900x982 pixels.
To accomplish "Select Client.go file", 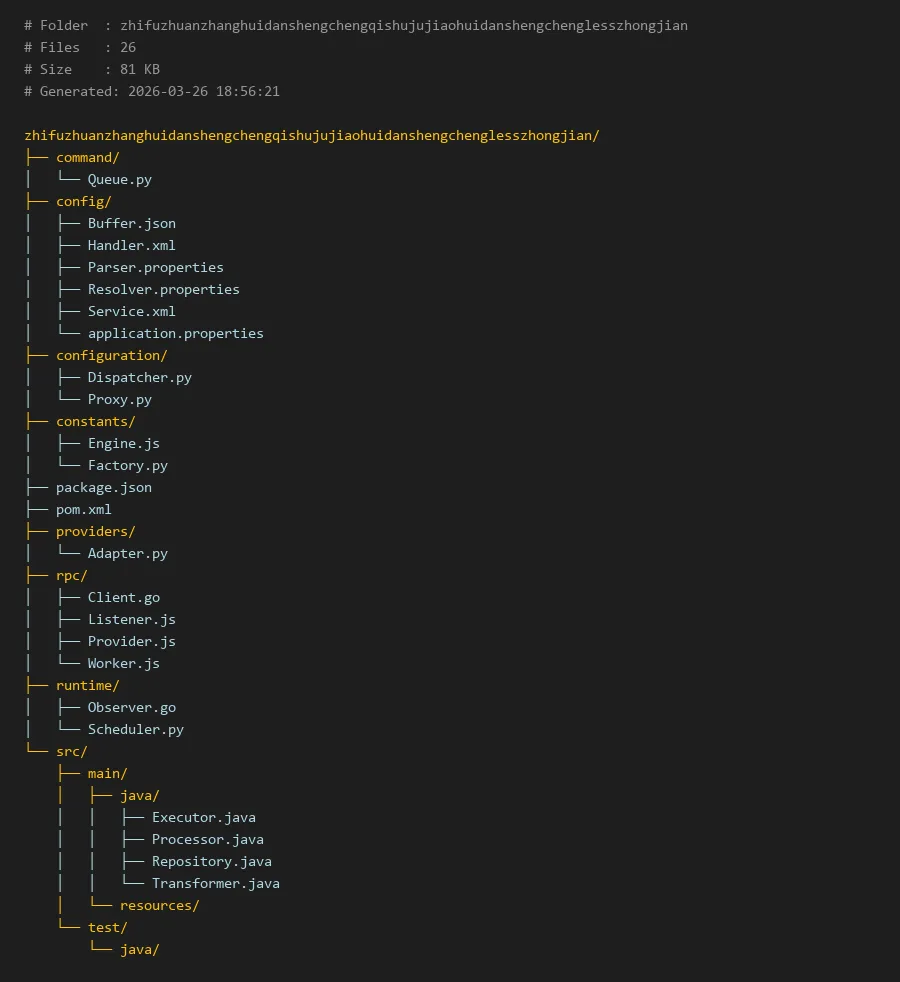I will 123,597.
